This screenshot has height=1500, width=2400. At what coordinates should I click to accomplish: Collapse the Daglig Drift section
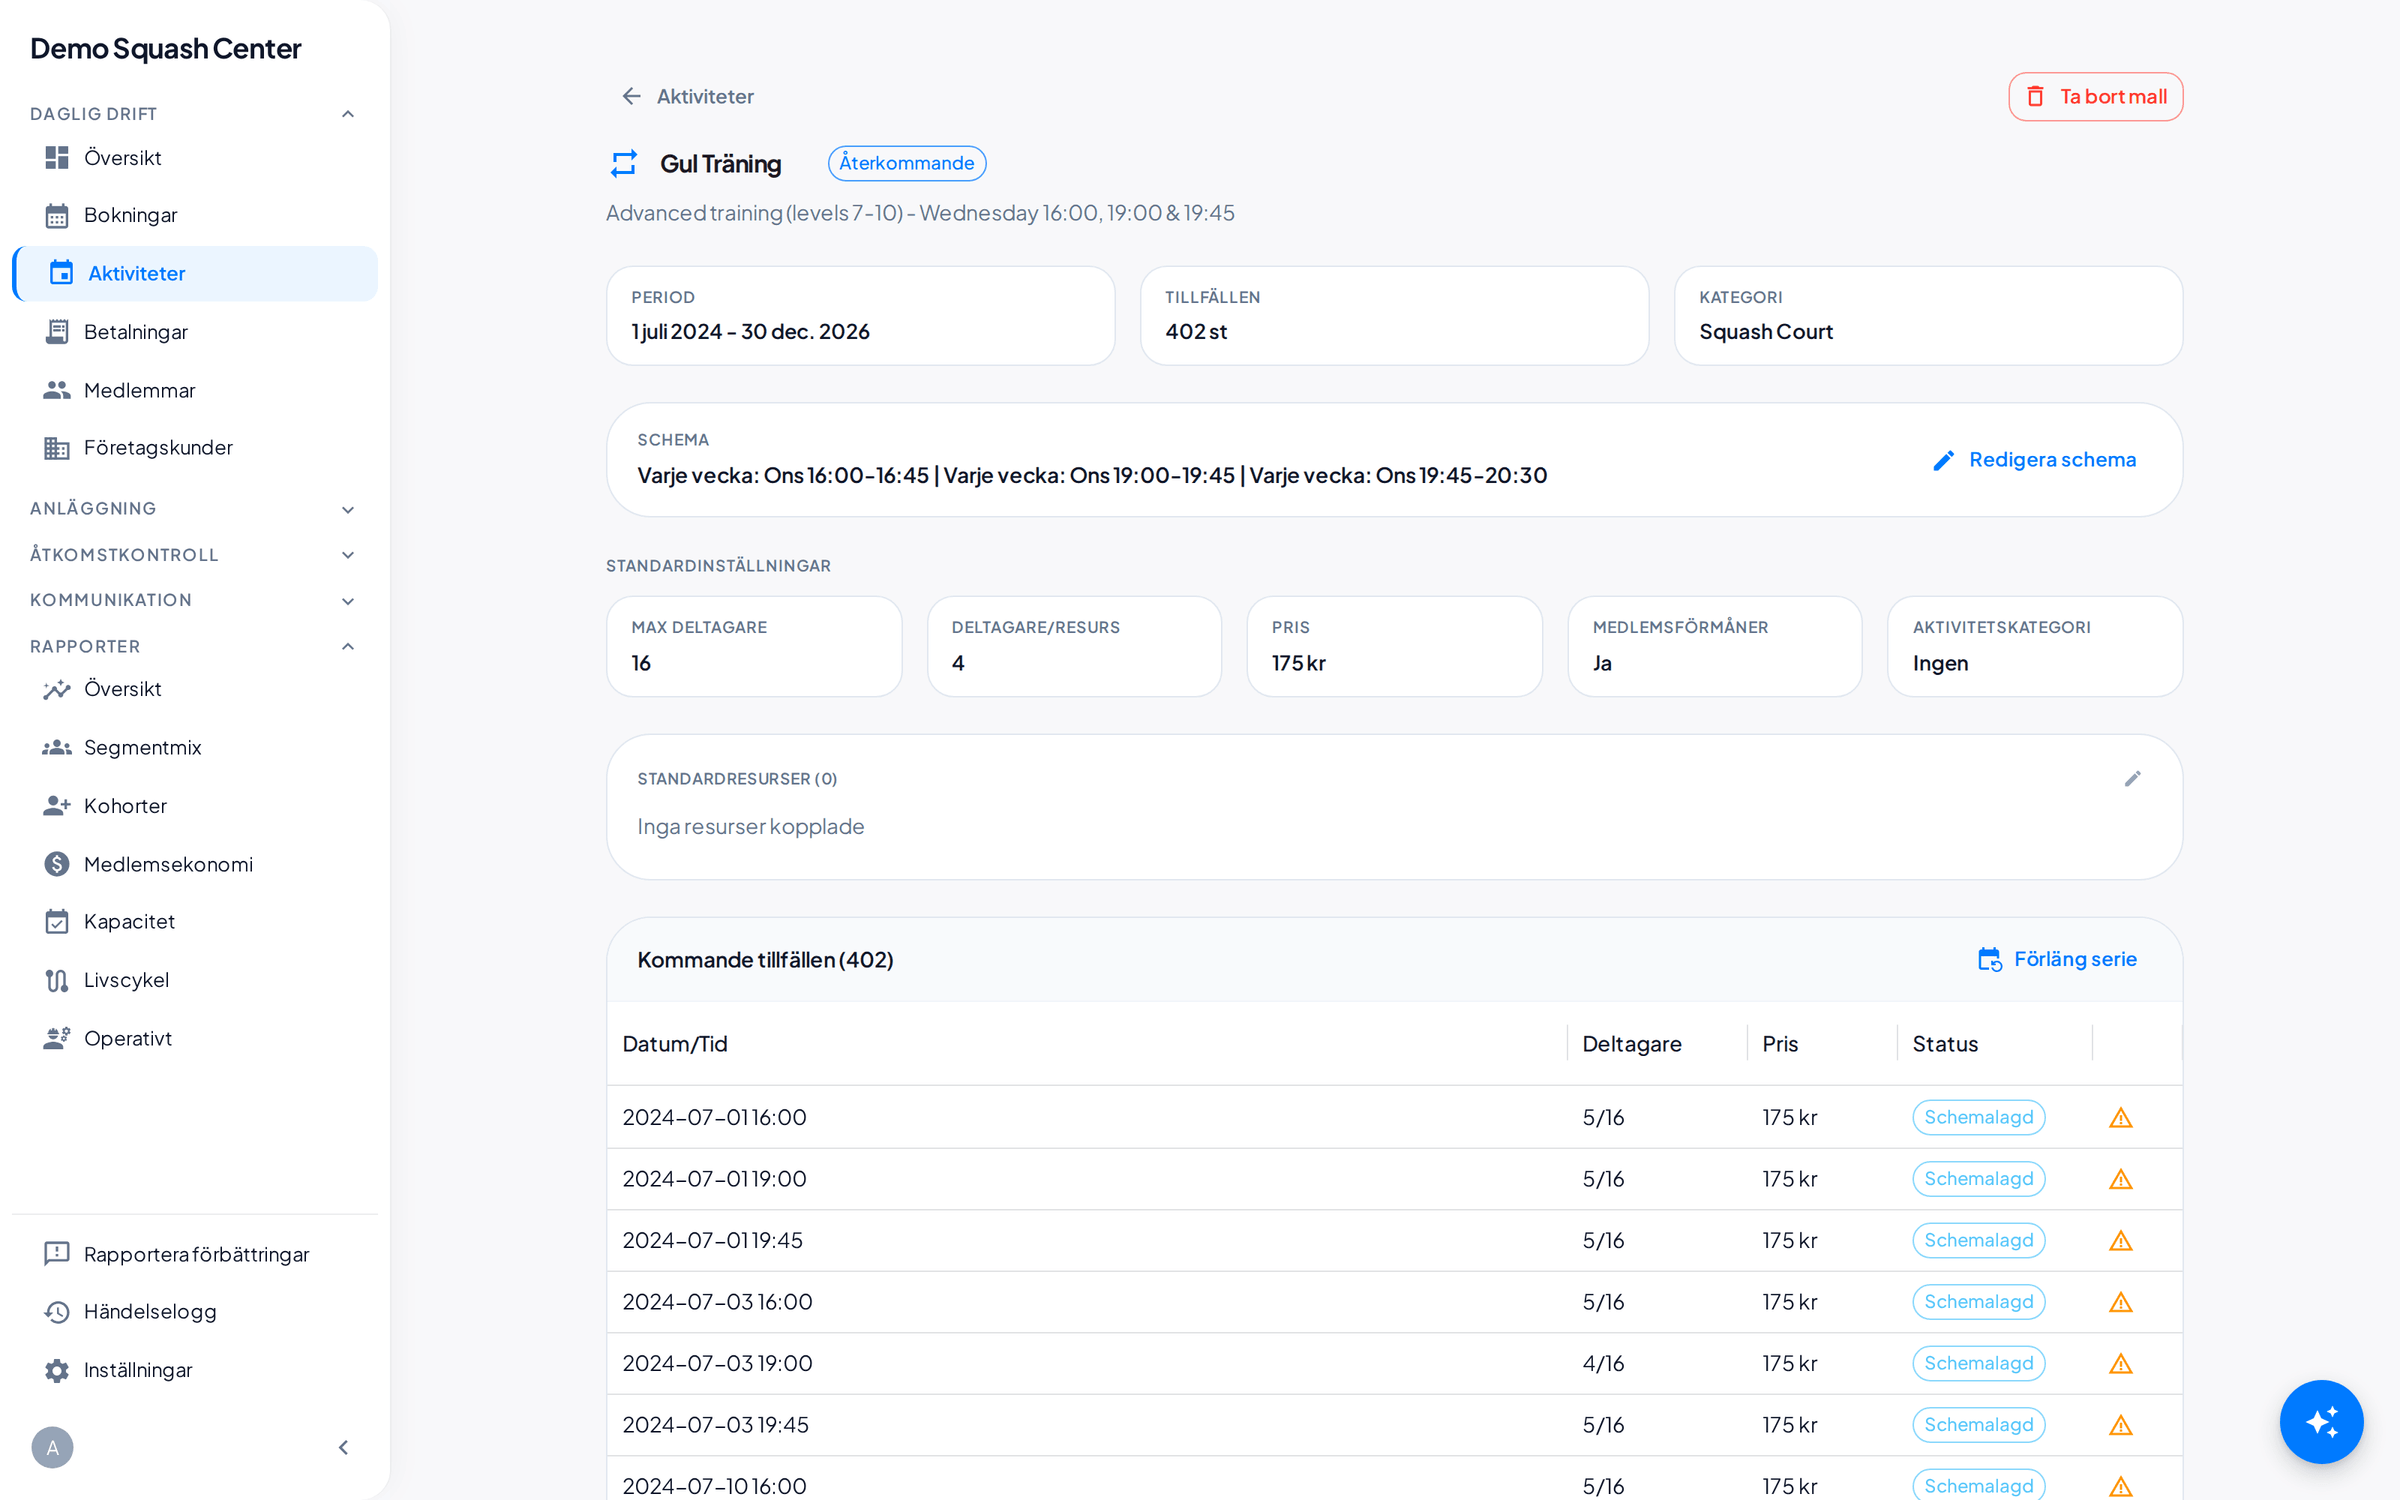point(348,114)
